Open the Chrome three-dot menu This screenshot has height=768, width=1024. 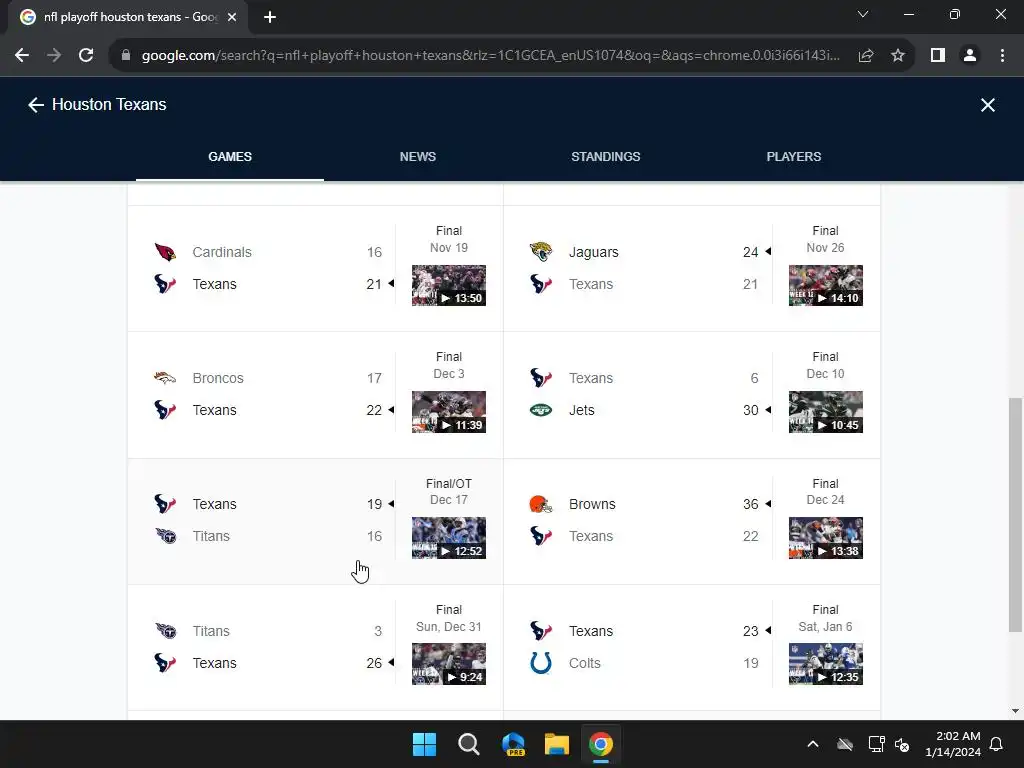click(x=1002, y=56)
